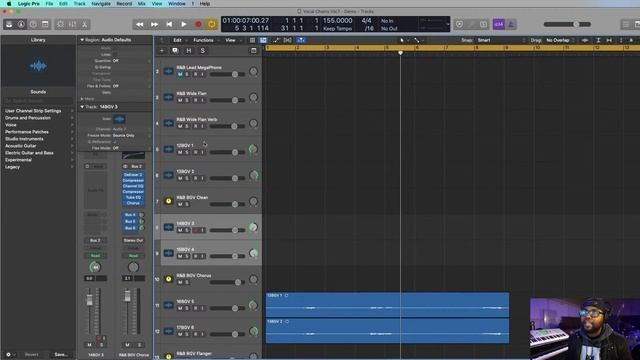Collapse the Track 14BGV 3 disclosure triangle
The height and width of the screenshot is (360, 640).
[82, 107]
